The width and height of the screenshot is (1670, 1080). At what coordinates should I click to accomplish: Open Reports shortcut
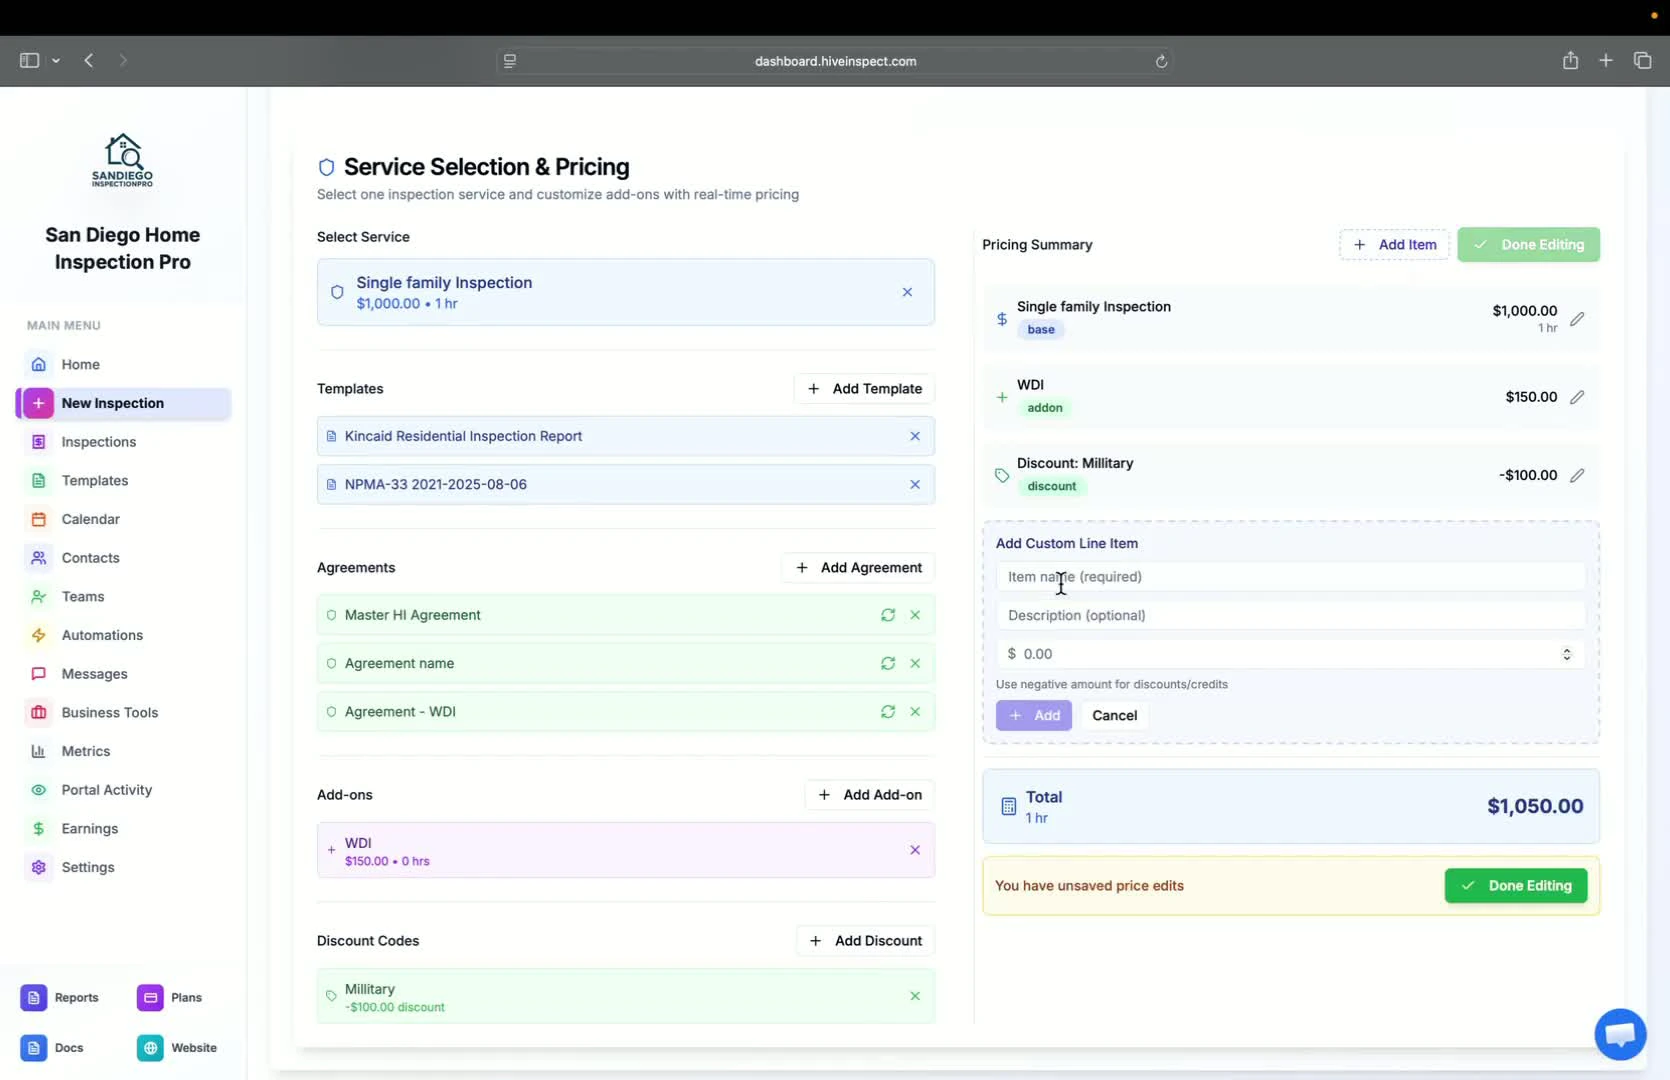(x=60, y=998)
